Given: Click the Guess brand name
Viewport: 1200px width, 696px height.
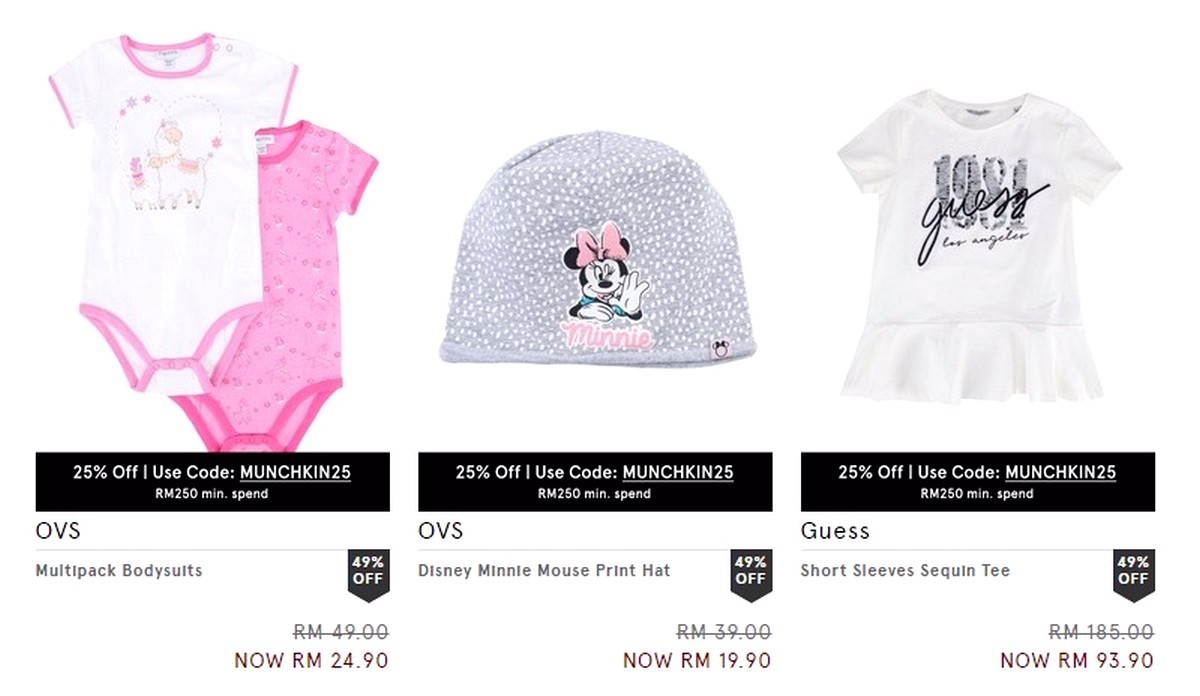Looking at the screenshot, I should pyautogui.click(x=836, y=531).
